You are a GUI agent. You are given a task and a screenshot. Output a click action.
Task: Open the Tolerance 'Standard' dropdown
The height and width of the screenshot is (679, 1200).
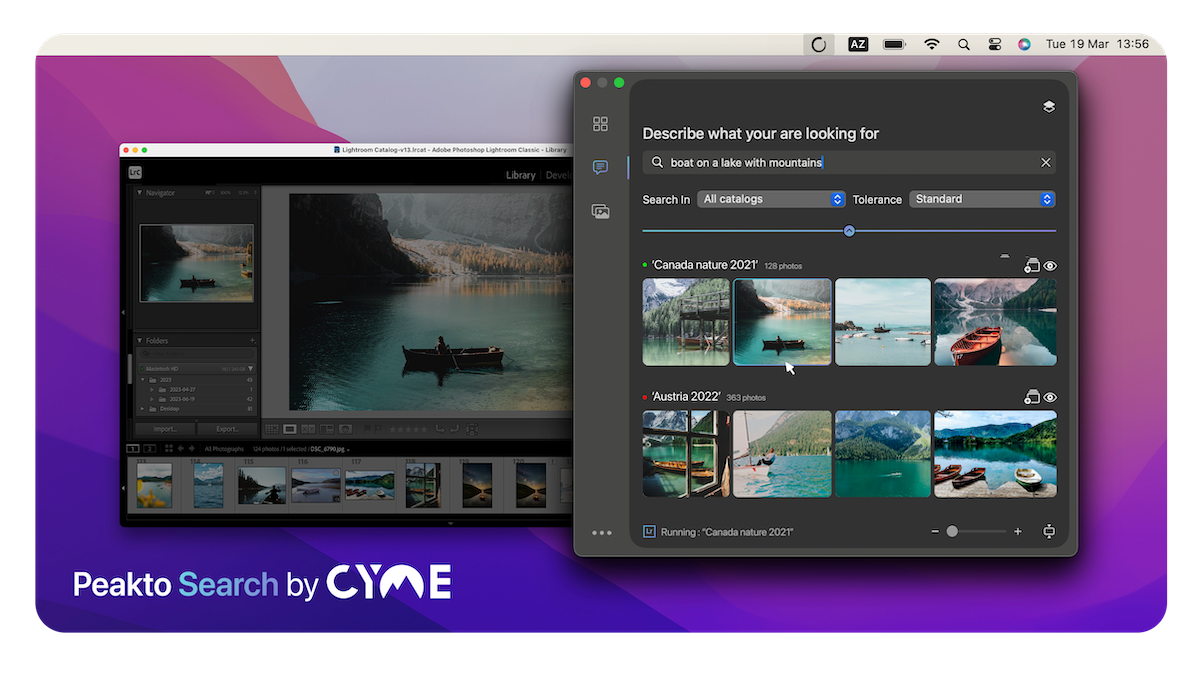click(982, 199)
